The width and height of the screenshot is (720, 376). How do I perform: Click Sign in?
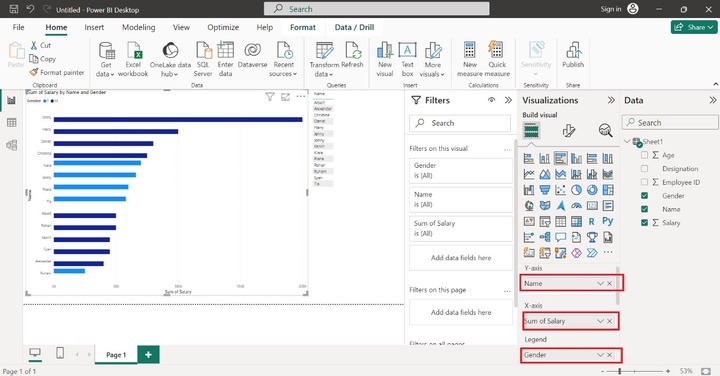click(611, 9)
